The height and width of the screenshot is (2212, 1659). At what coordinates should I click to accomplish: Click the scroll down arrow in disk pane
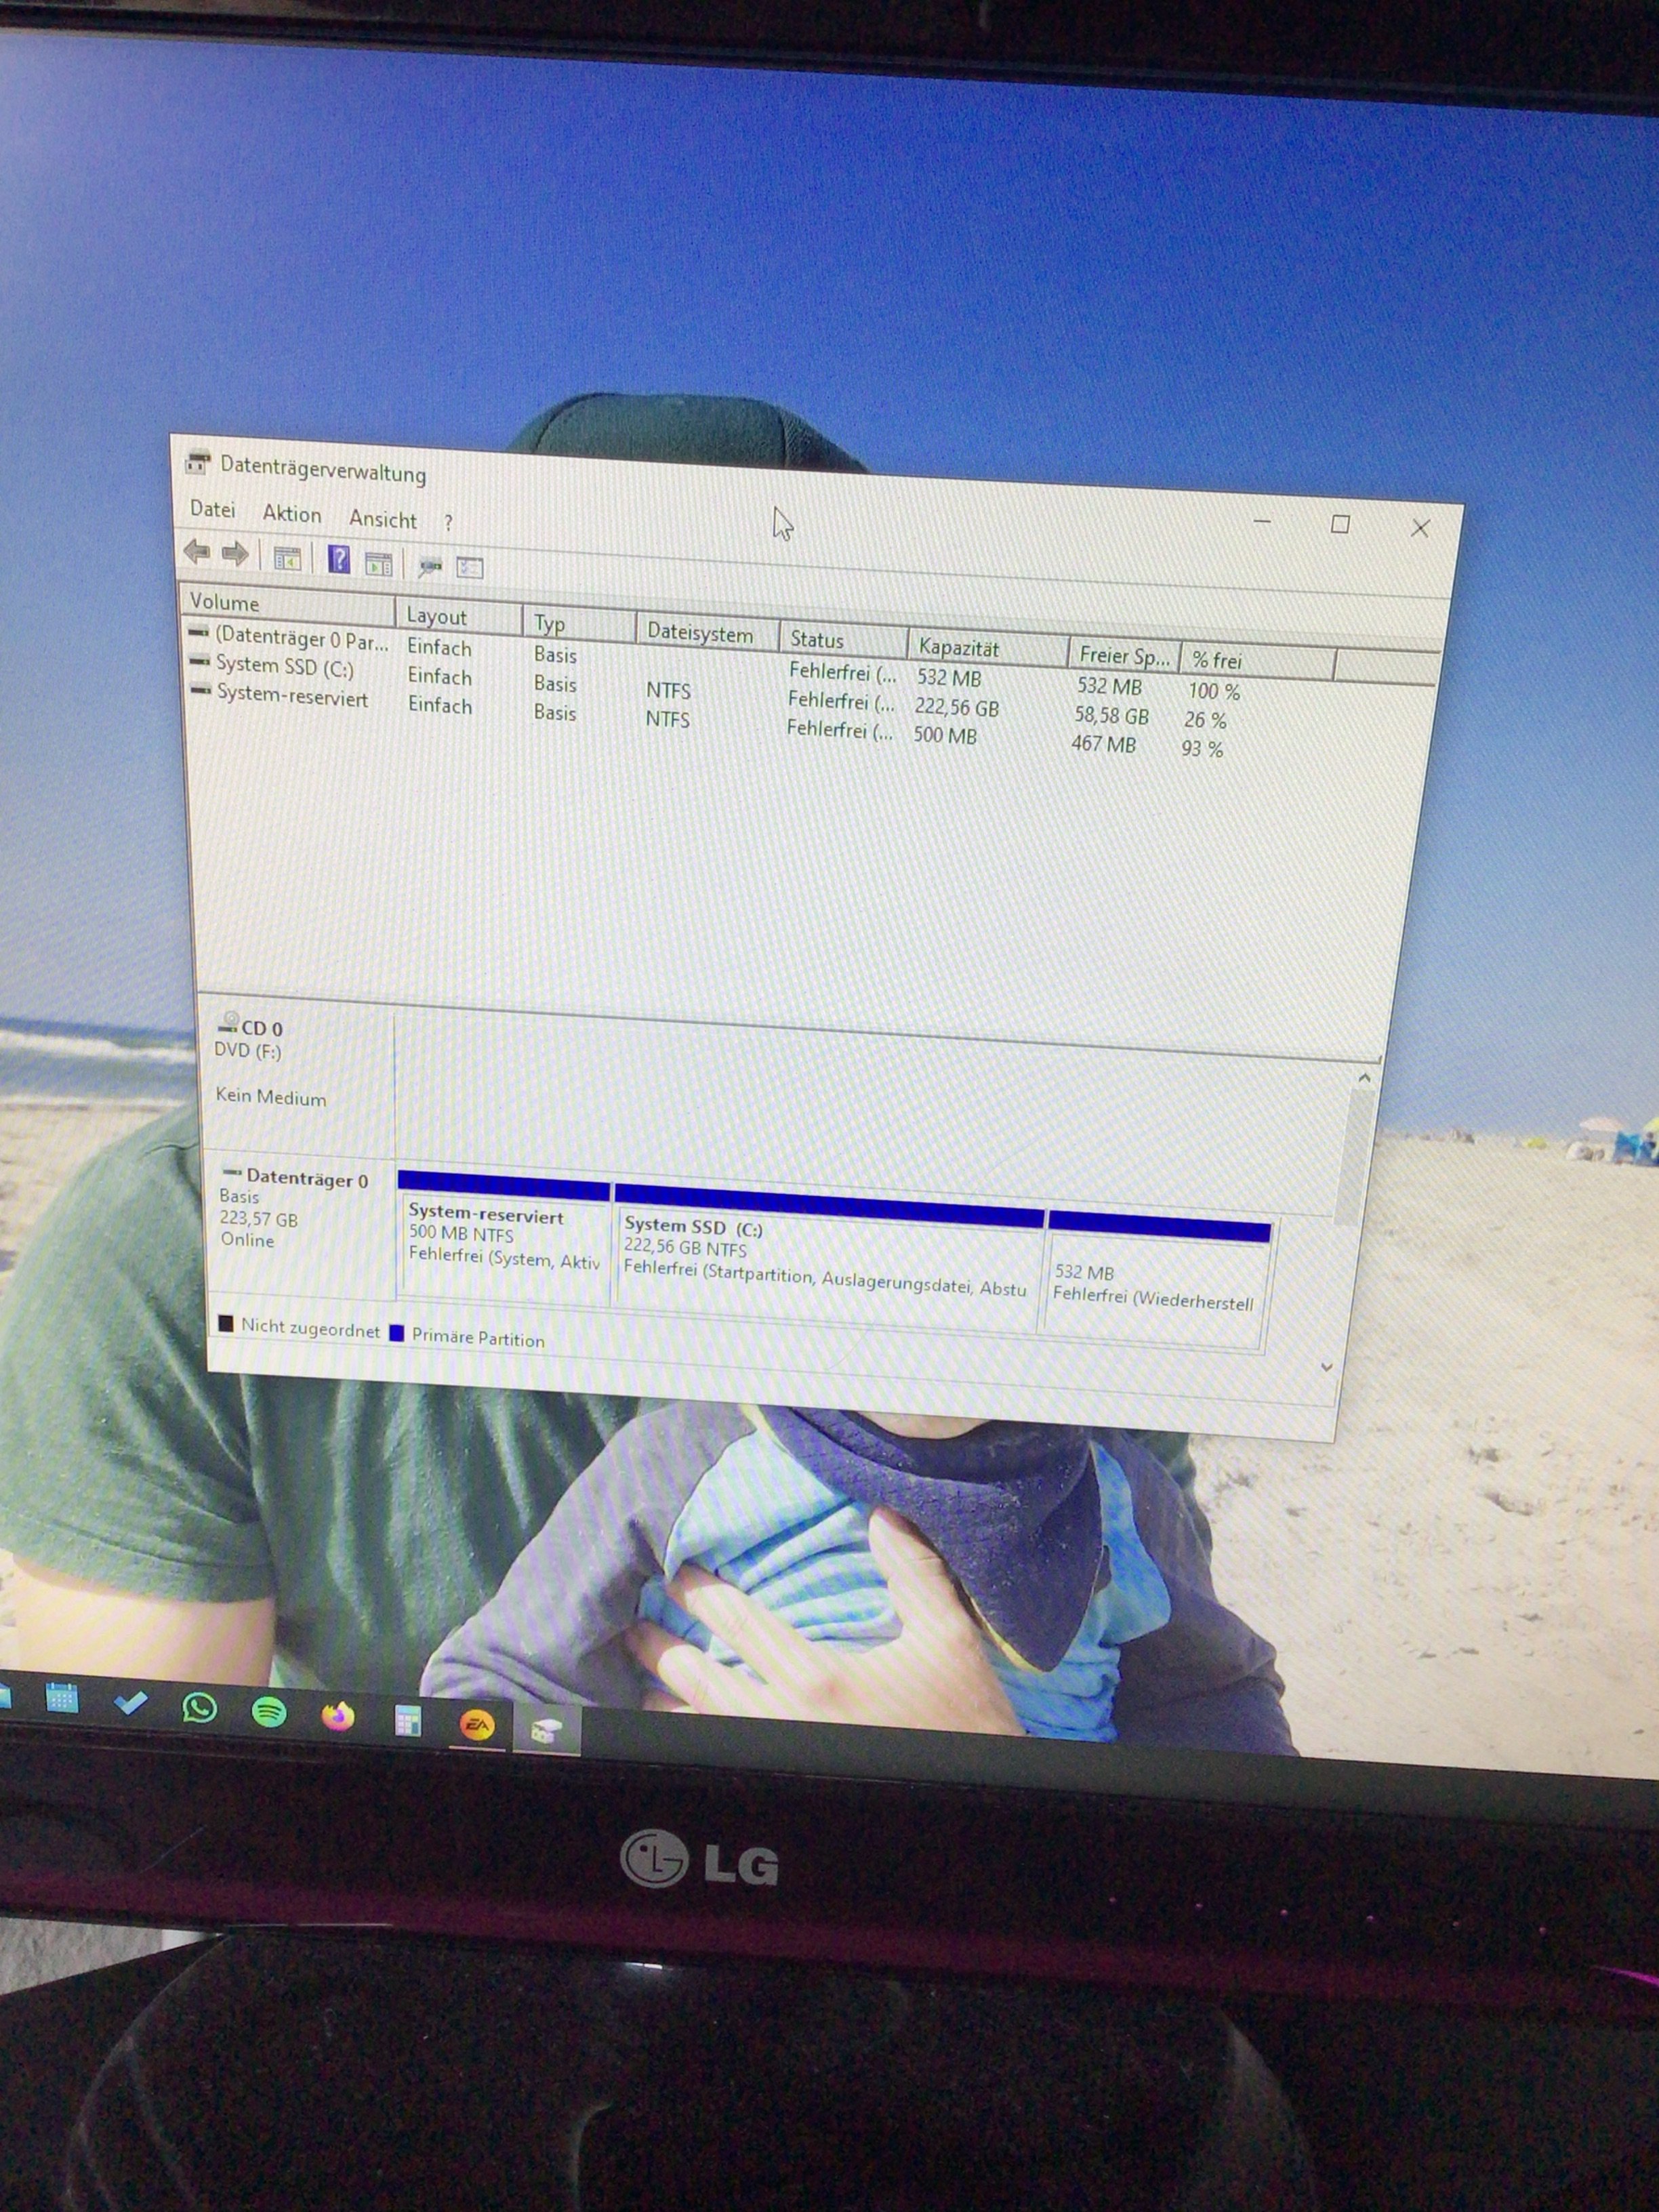tap(1326, 1367)
